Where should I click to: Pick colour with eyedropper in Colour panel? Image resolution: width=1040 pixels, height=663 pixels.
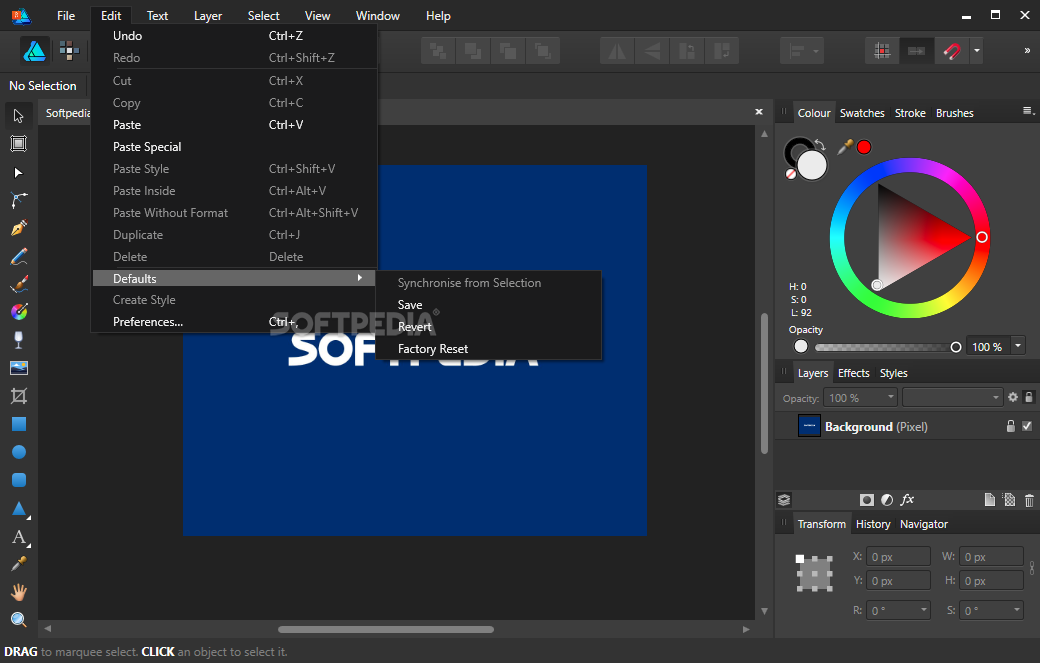pos(844,147)
